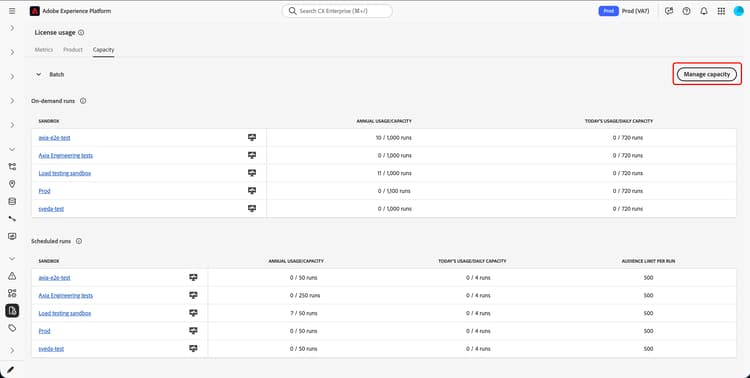Click the '11 / 1,000 runs' cell
Viewport: 750px width, 378px height.
pos(394,173)
